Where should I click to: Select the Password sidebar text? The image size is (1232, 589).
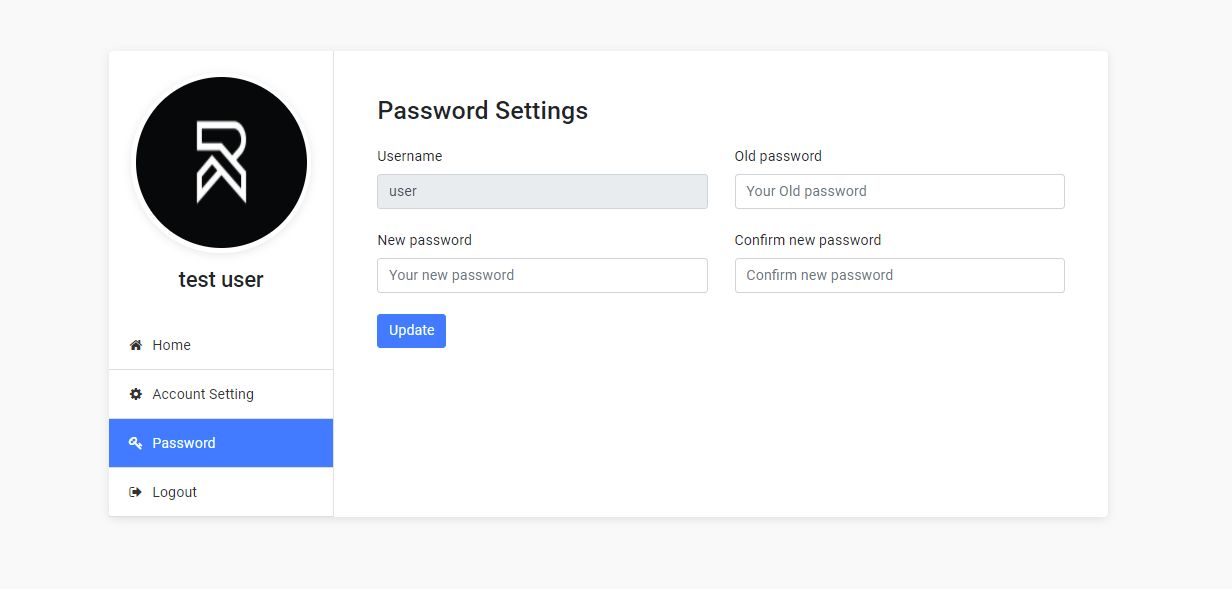click(184, 443)
